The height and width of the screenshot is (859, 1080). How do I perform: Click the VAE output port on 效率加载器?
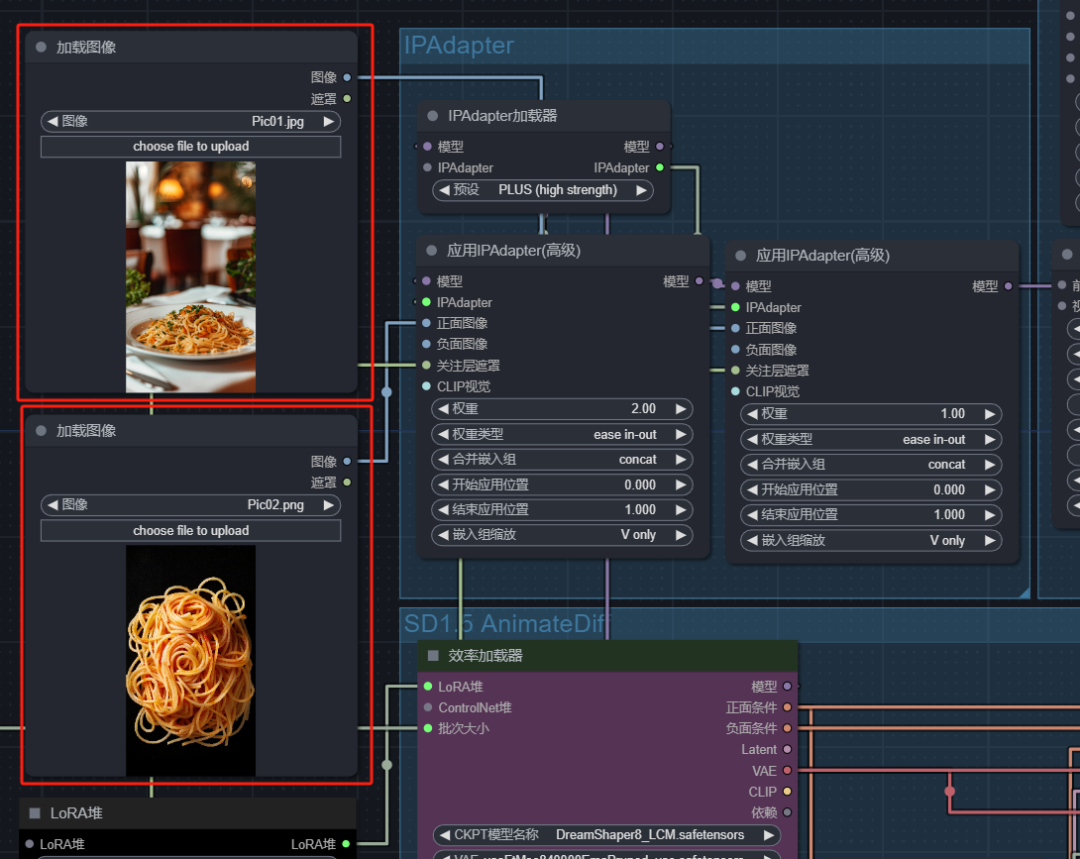coord(787,771)
